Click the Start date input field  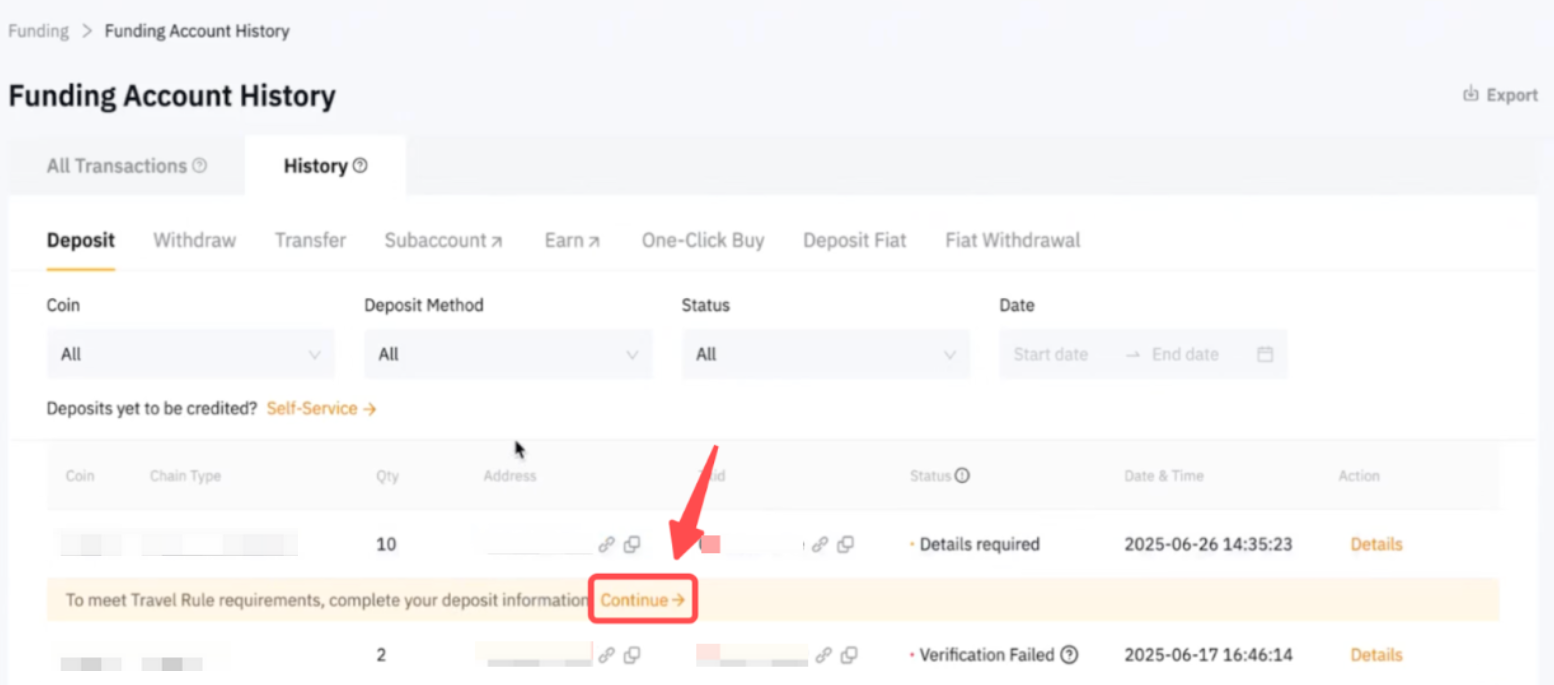coord(1050,354)
